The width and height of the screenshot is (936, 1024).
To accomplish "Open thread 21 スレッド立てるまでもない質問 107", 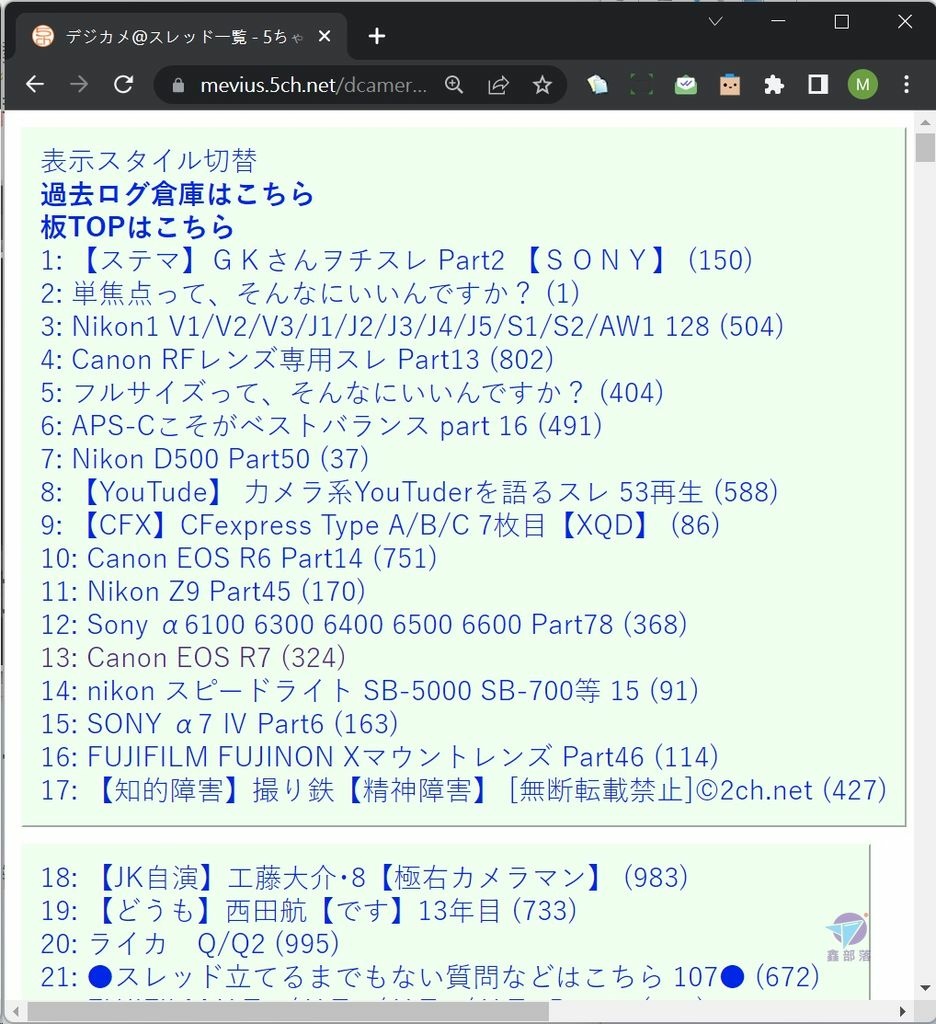I will pyautogui.click(x=430, y=977).
